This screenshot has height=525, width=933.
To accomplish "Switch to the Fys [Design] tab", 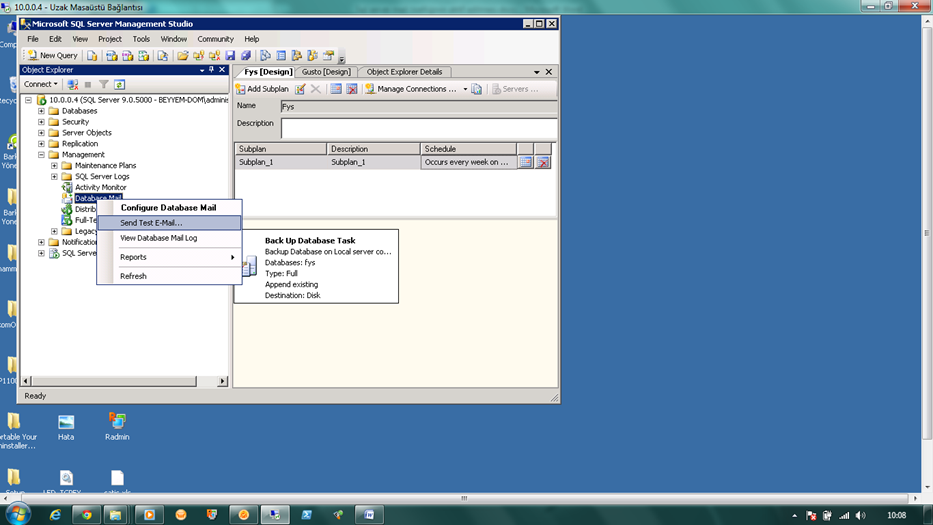I will (268, 72).
